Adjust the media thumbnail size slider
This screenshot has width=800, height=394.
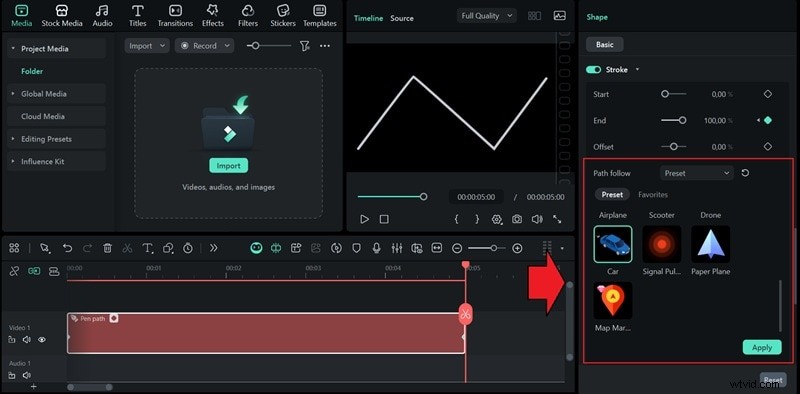269,46
